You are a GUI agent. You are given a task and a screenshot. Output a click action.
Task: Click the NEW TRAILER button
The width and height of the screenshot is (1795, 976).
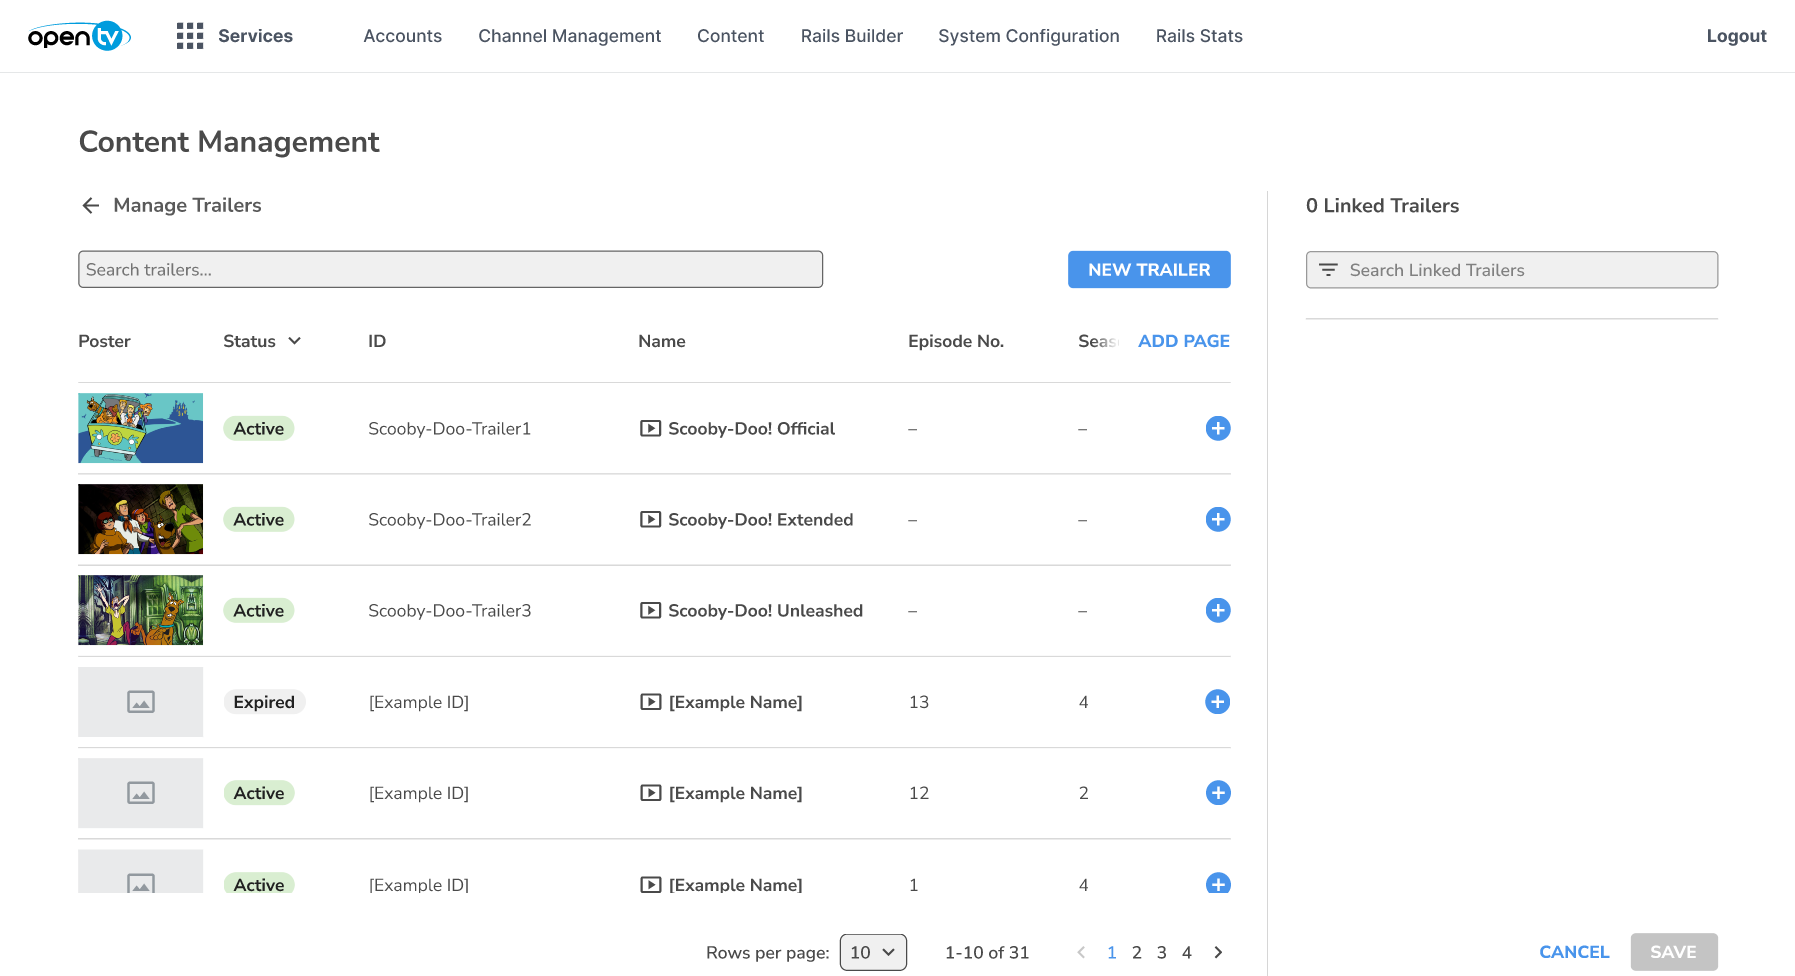[x=1149, y=270]
